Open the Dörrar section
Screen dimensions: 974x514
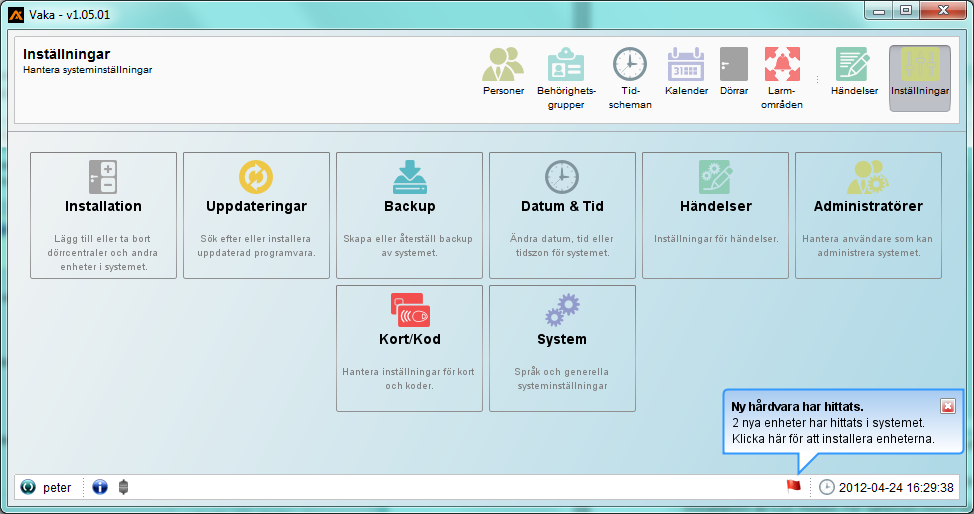click(734, 71)
